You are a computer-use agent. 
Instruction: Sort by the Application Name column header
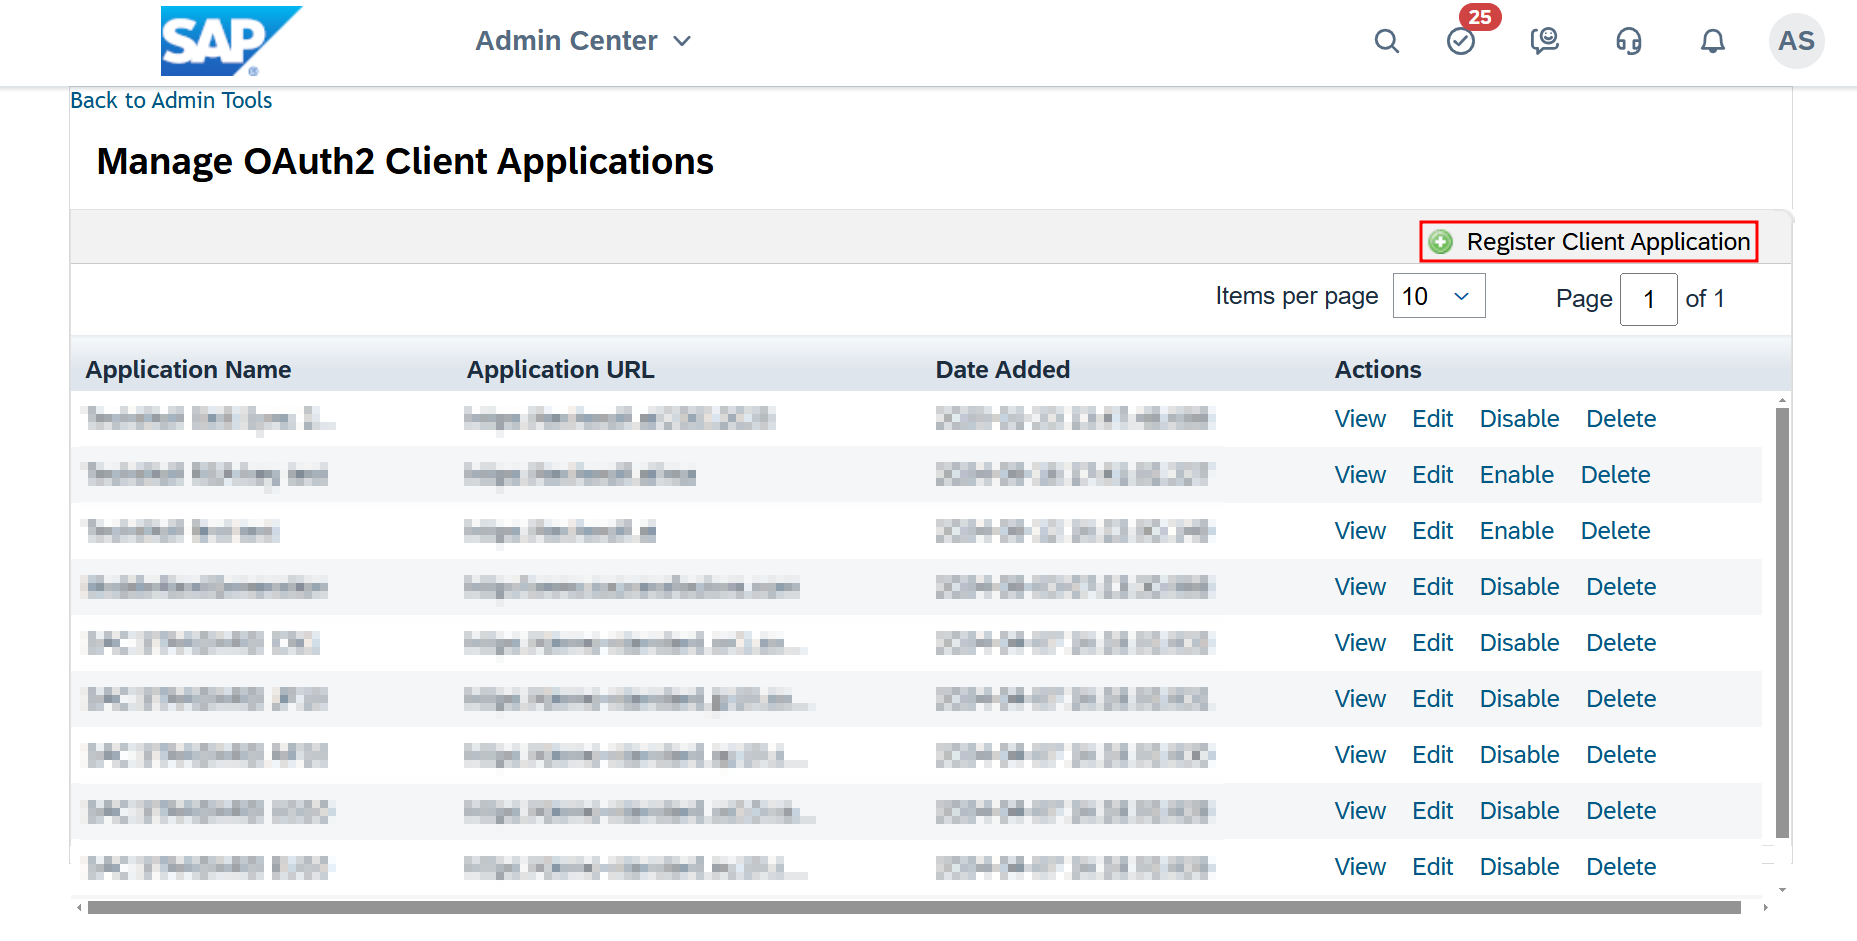(x=187, y=369)
